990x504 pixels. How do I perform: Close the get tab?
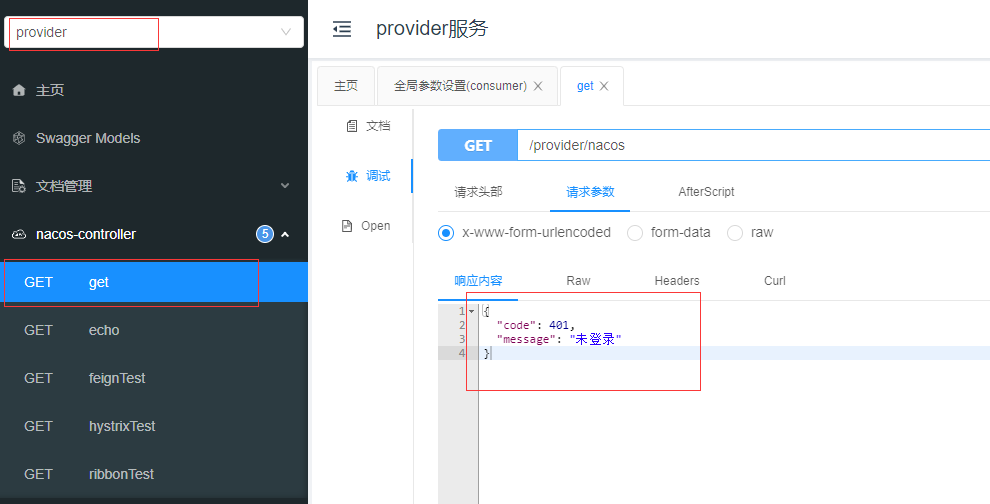604,86
